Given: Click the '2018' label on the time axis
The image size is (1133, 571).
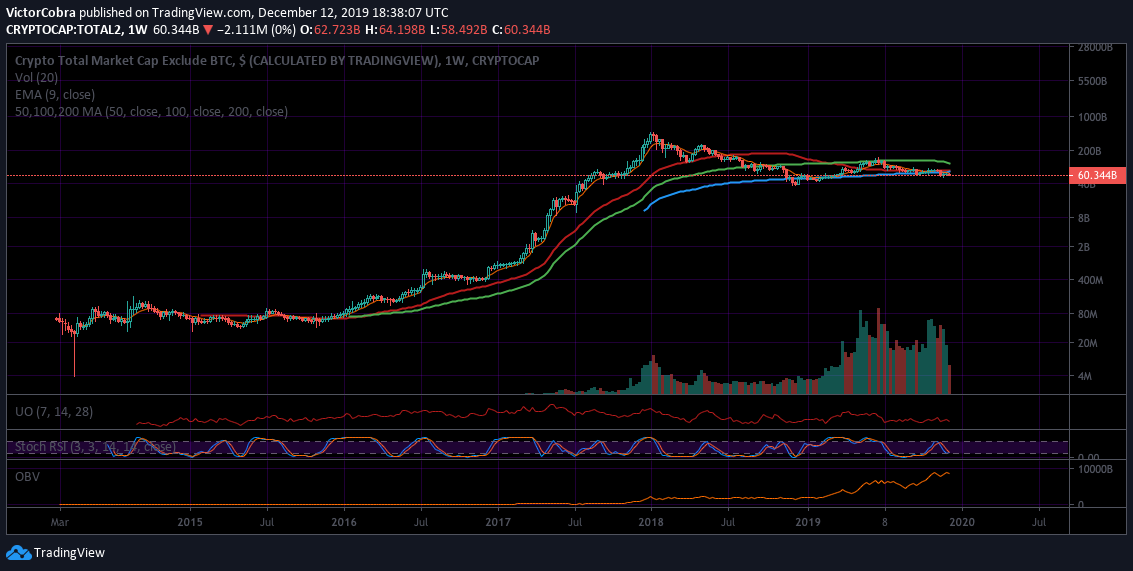Looking at the screenshot, I should tap(652, 522).
